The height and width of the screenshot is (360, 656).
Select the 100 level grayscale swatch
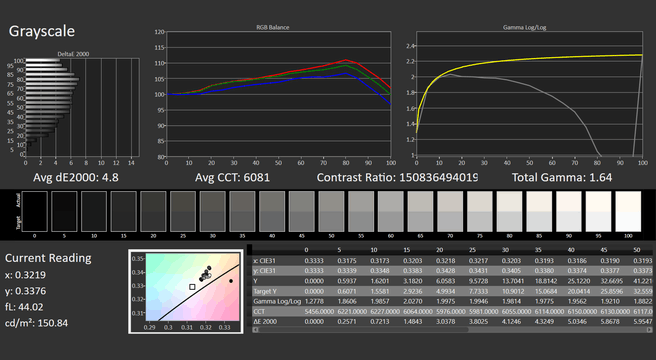(628, 211)
